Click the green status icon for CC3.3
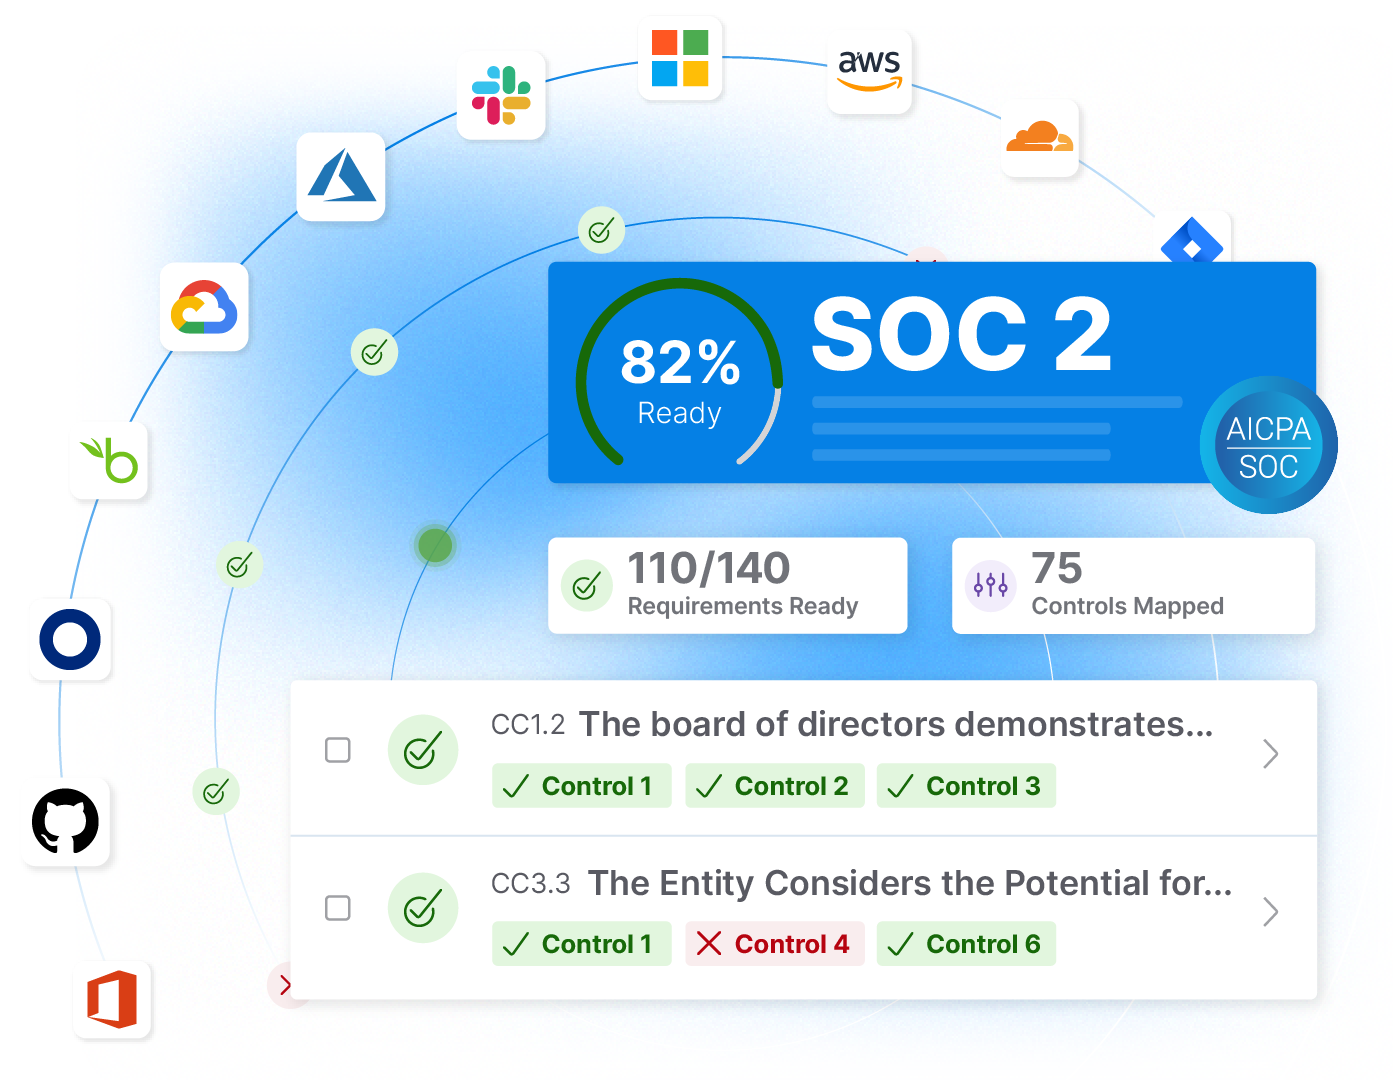Screen dimensions: 1393x1080 [423, 908]
